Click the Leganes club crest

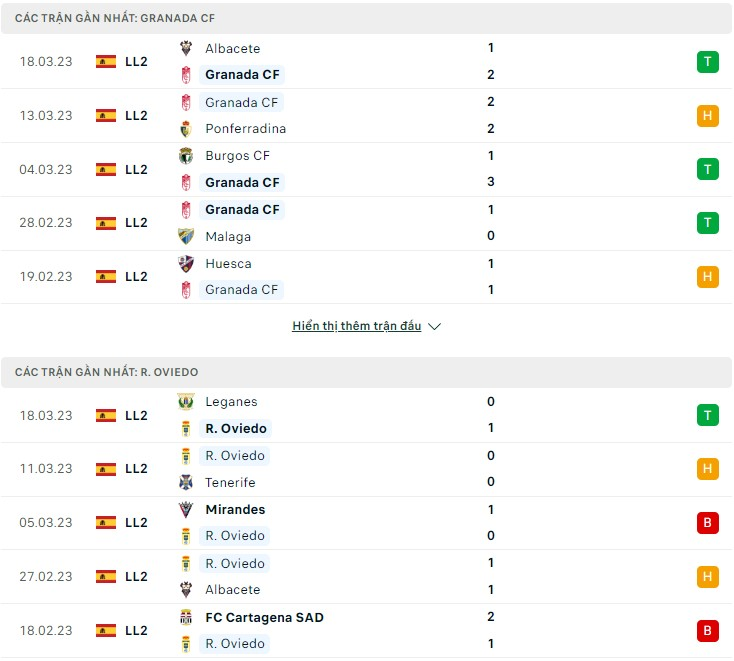(186, 402)
